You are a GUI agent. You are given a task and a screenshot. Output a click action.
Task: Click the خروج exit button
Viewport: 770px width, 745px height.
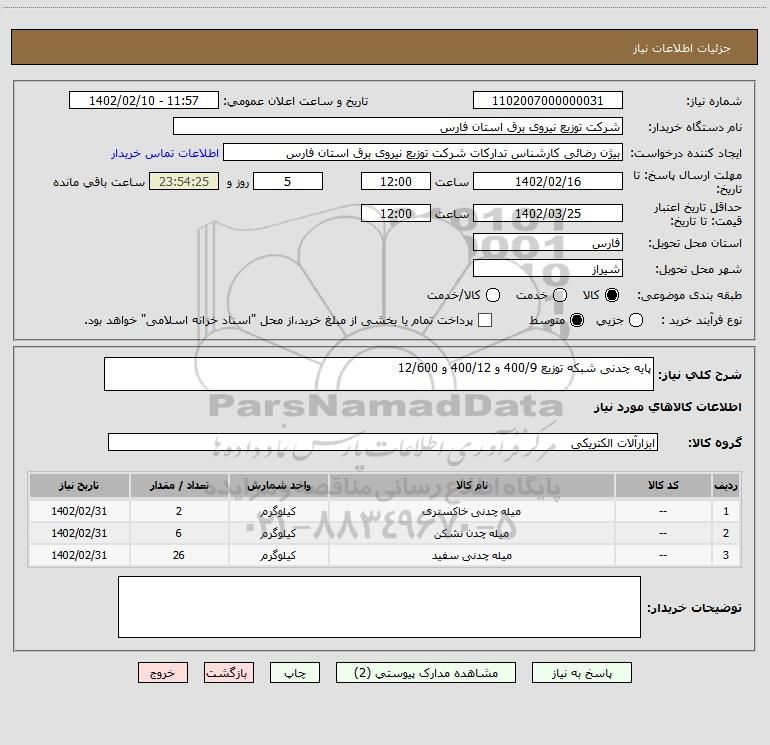(x=163, y=672)
